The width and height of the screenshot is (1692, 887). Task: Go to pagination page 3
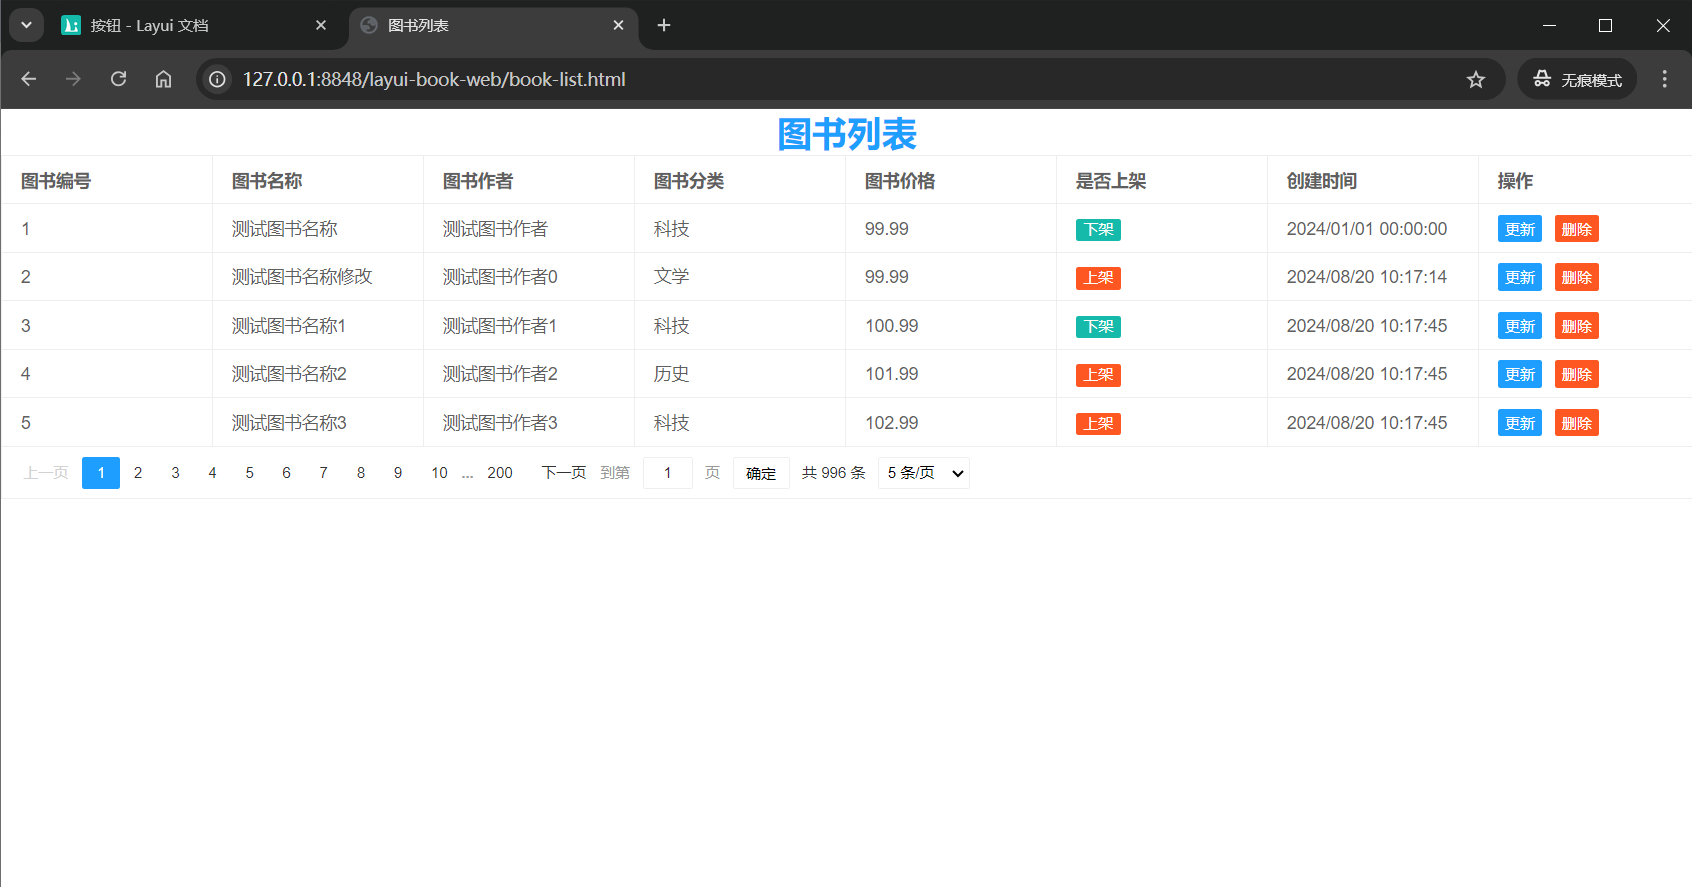(175, 473)
